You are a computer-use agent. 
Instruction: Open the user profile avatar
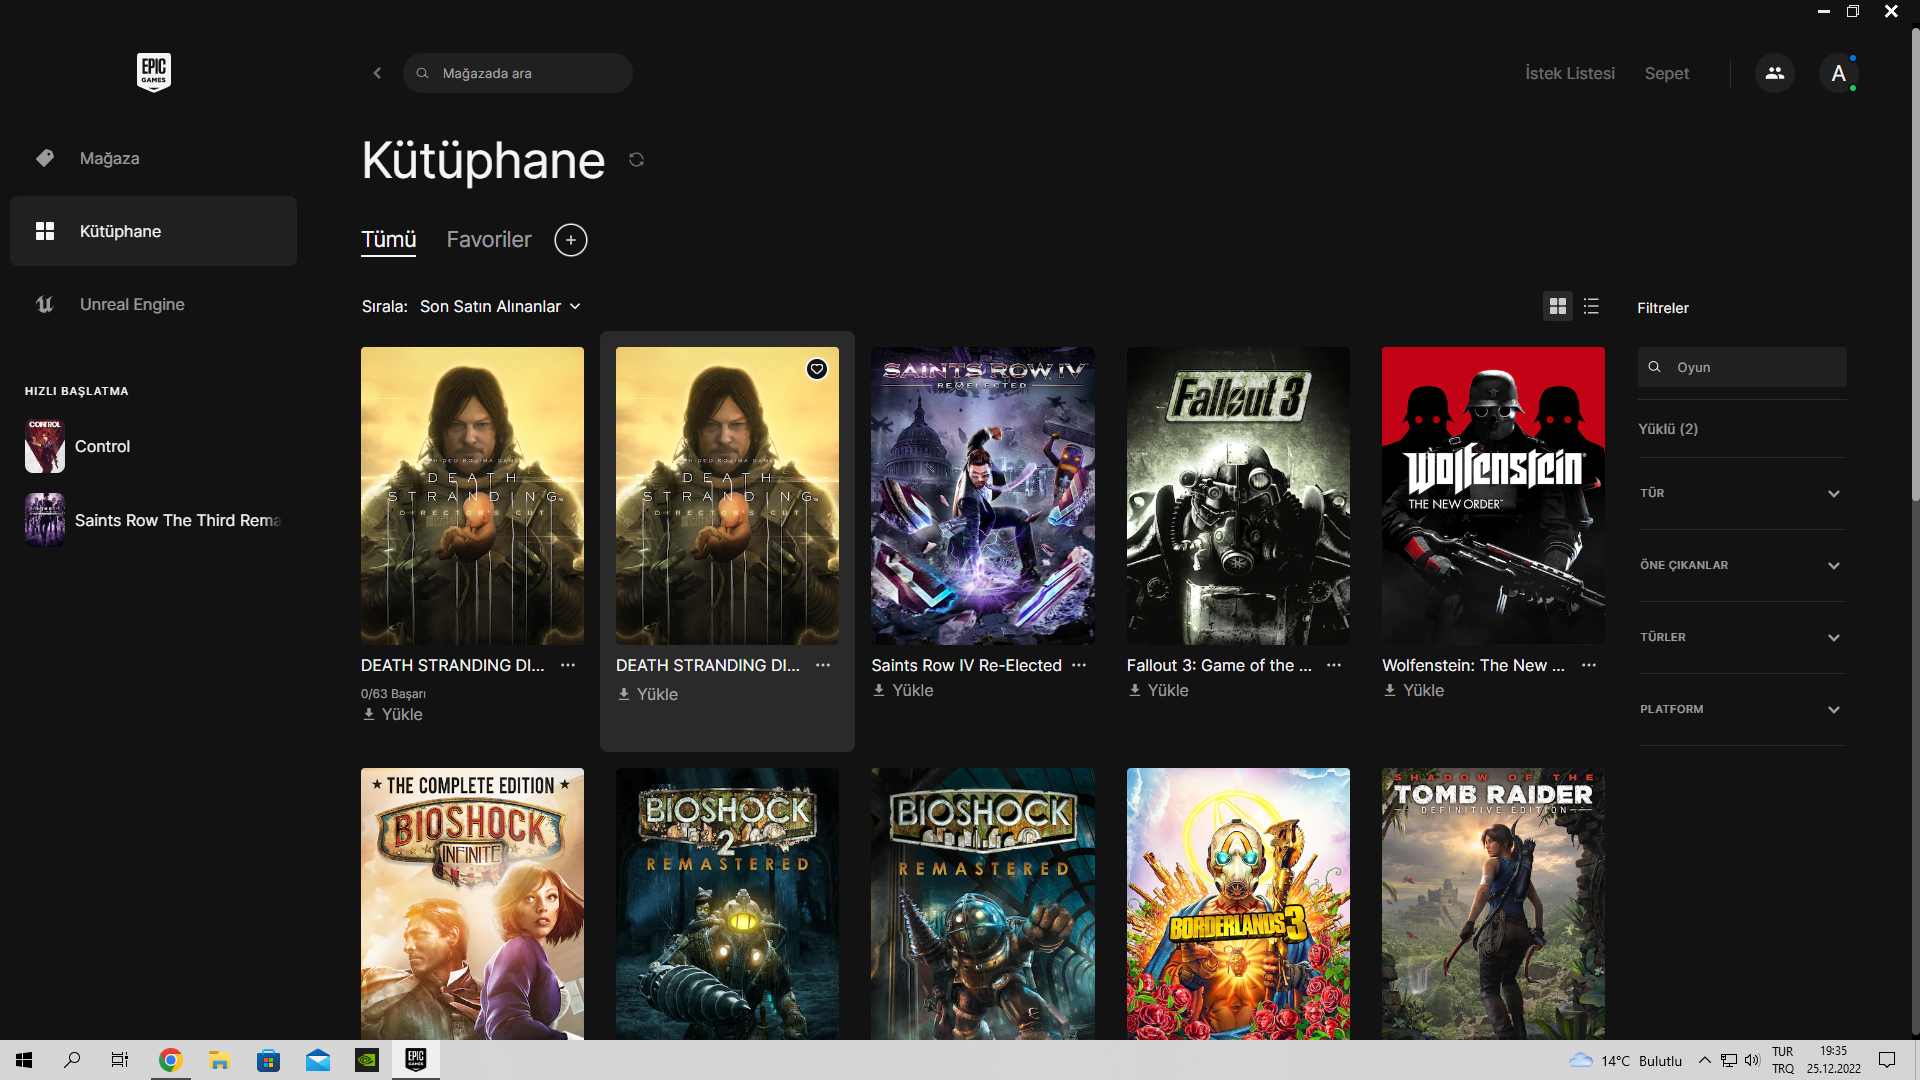(1838, 73)
